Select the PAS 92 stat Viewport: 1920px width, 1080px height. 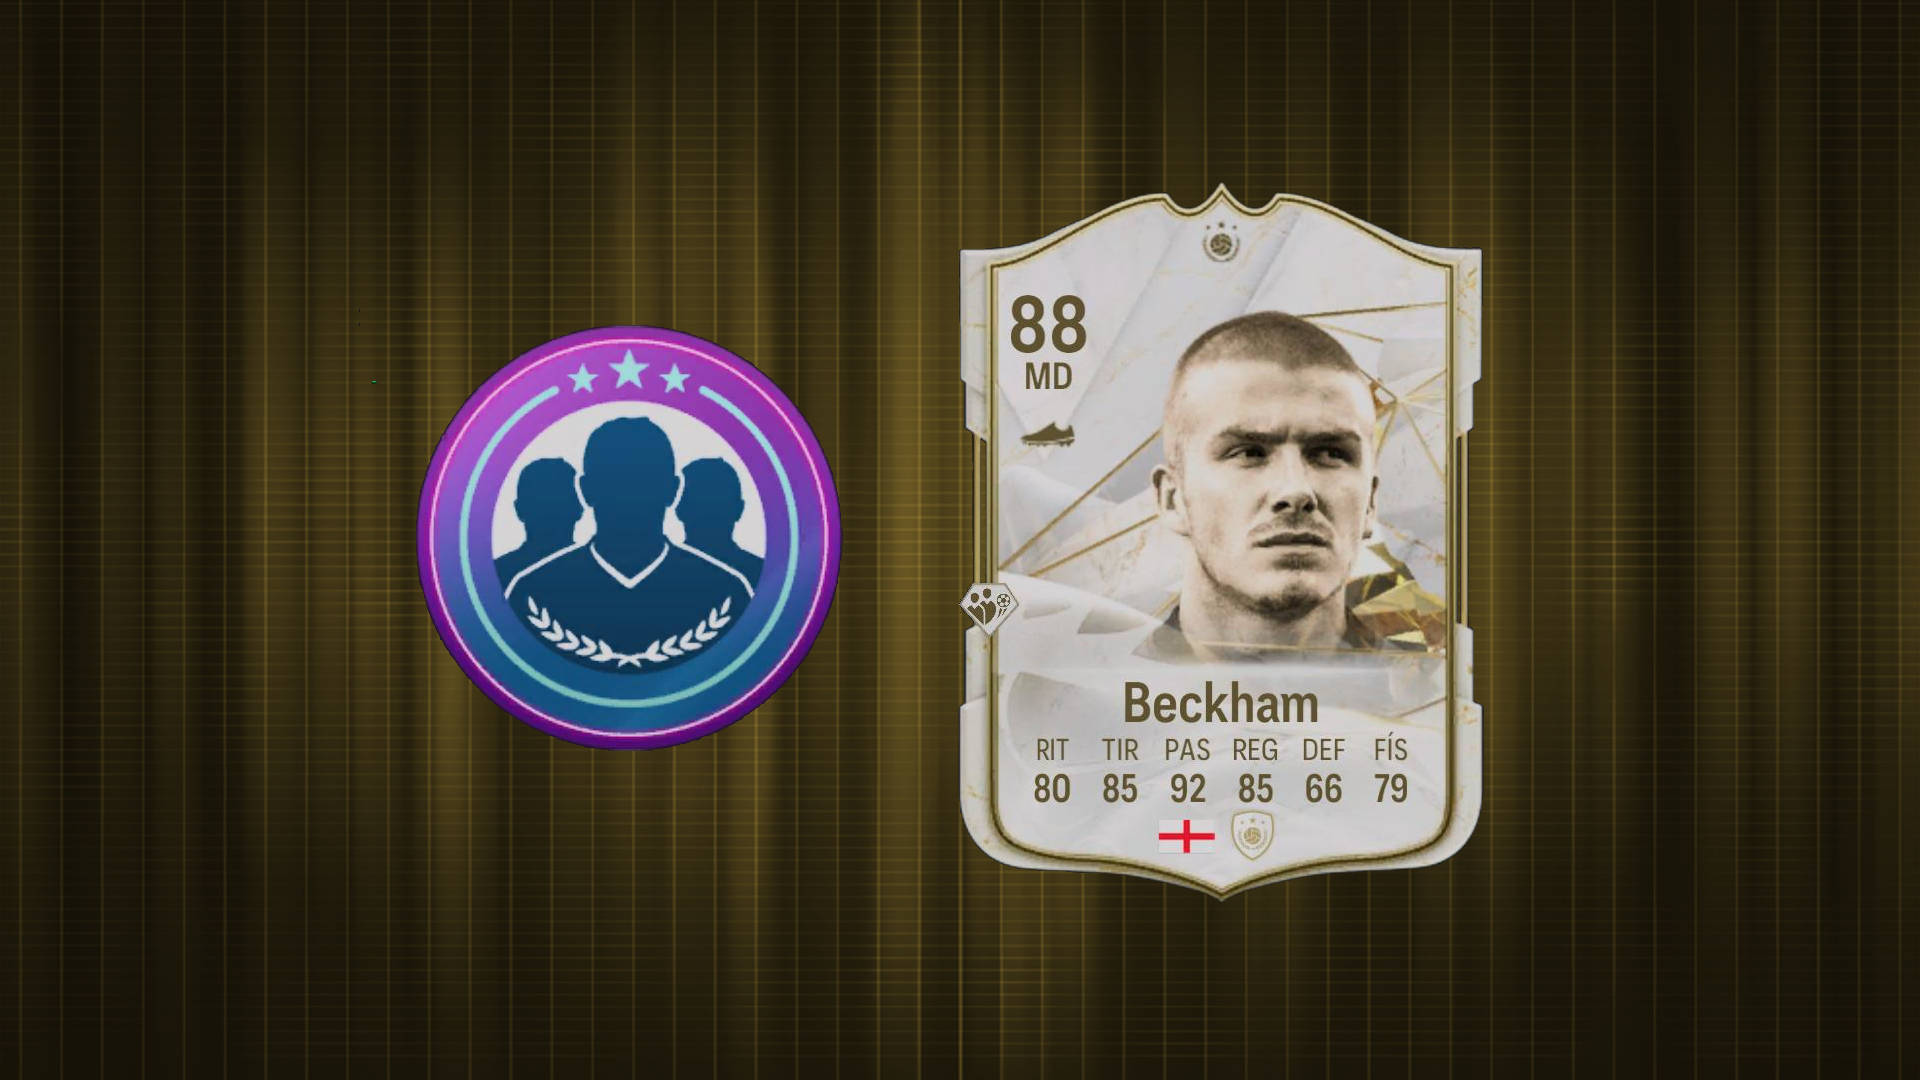(1187, 771)
